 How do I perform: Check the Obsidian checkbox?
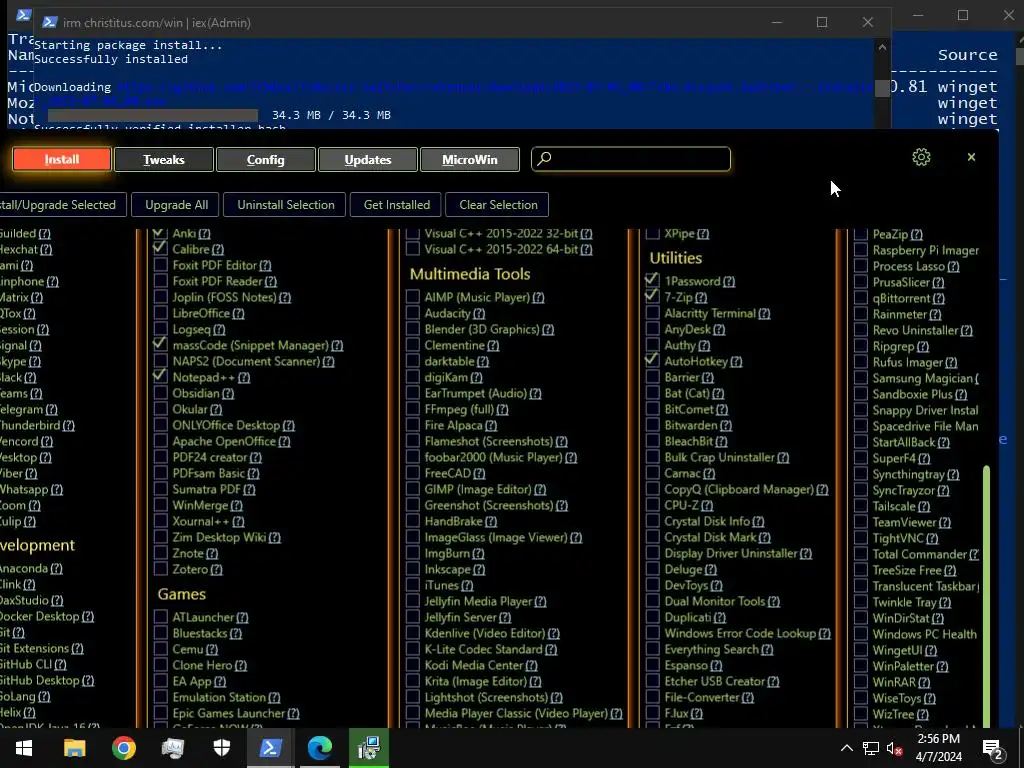coord(160,393)
